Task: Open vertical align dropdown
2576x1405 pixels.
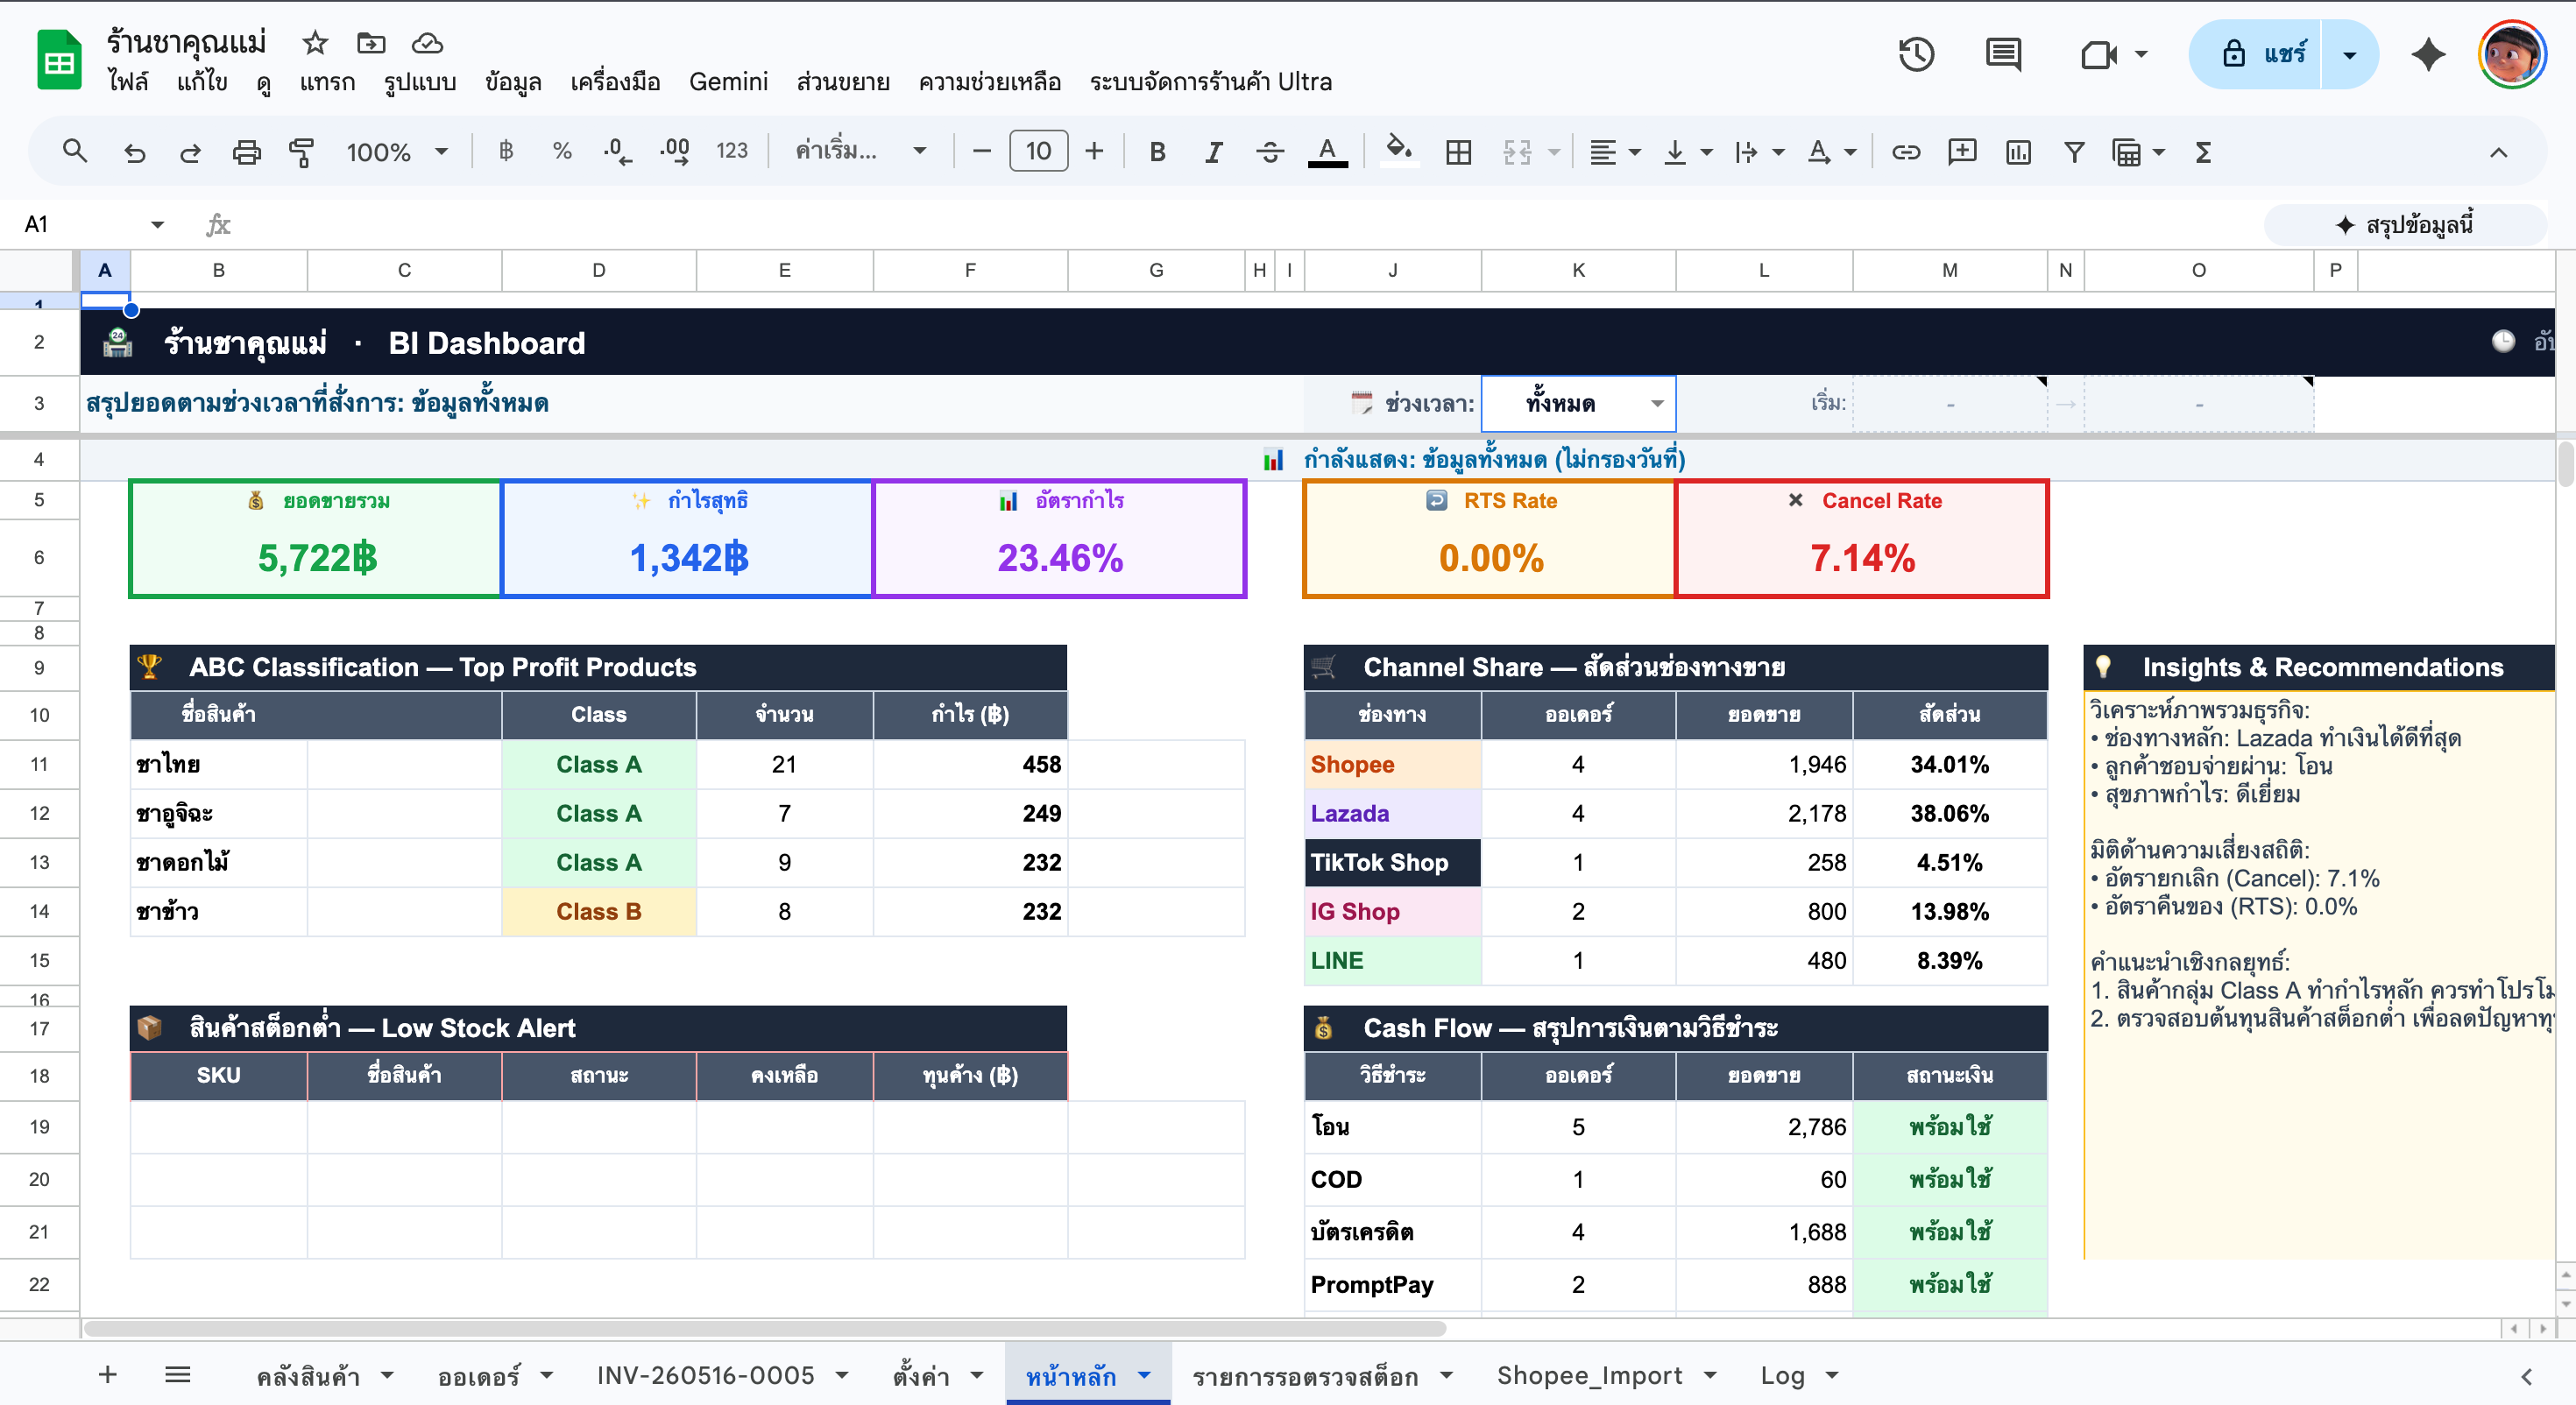Action: tap(1687, 152)
